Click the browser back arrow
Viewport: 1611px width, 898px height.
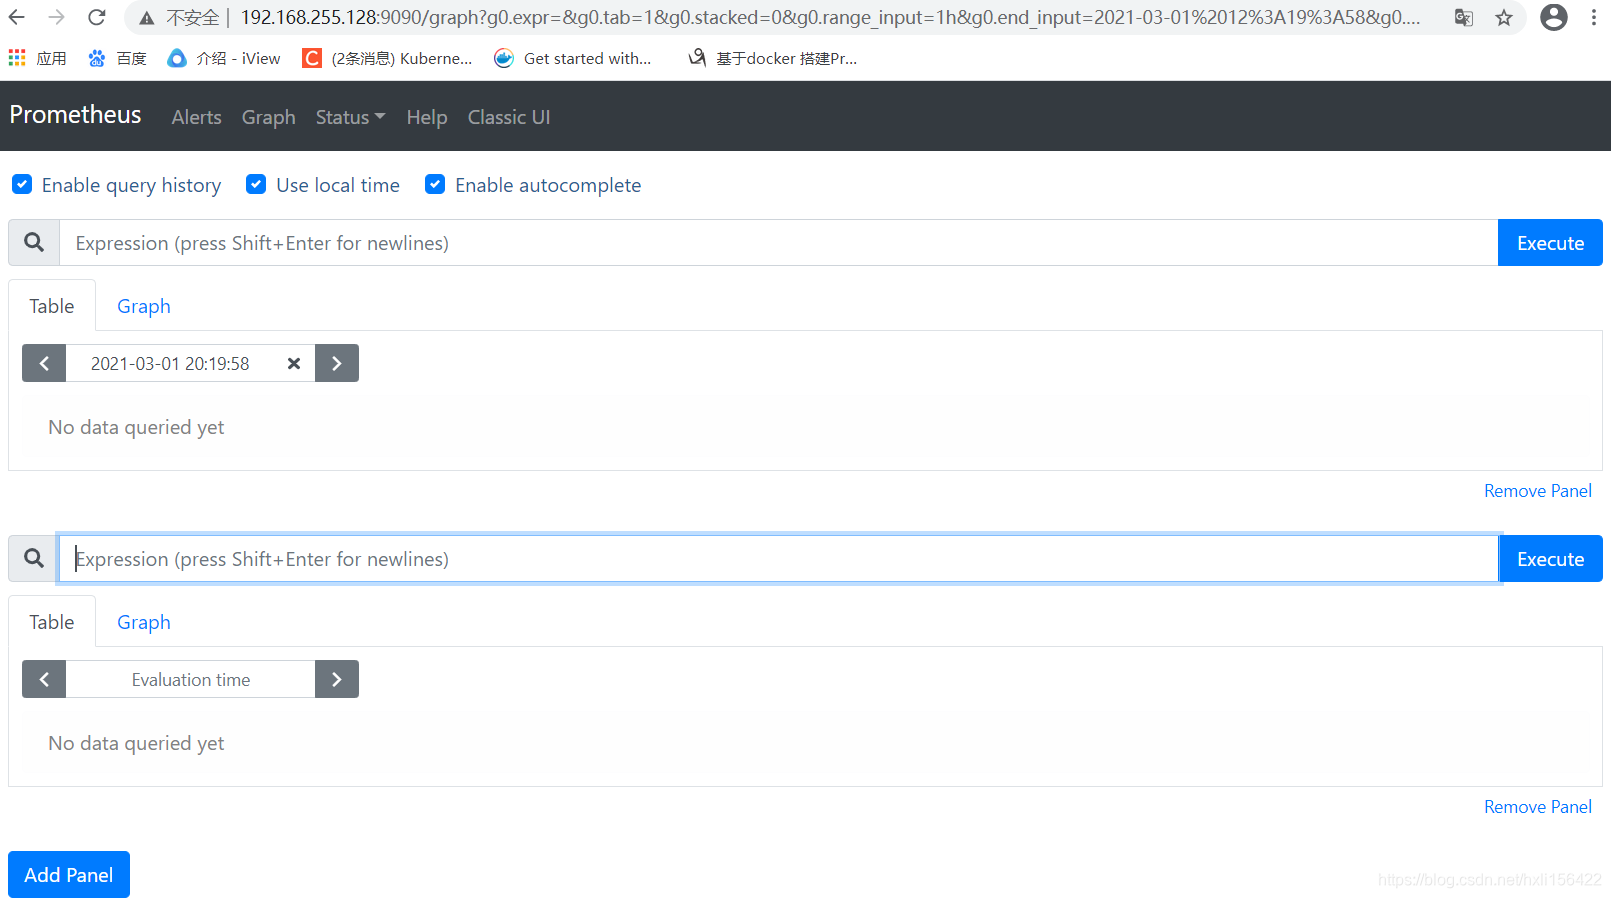pyautogui.click(x=17, y=17)
